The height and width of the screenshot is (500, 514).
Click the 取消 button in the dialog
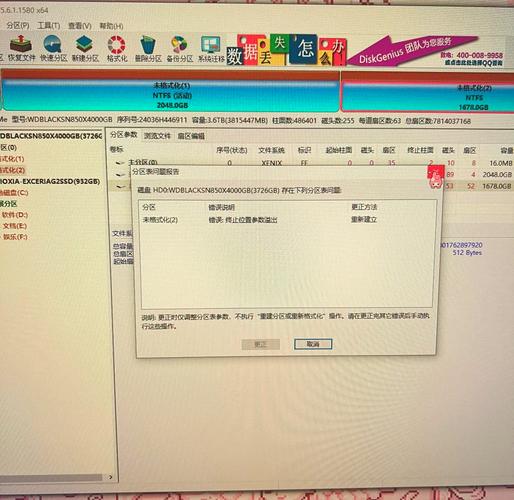(x=313, y=344)
